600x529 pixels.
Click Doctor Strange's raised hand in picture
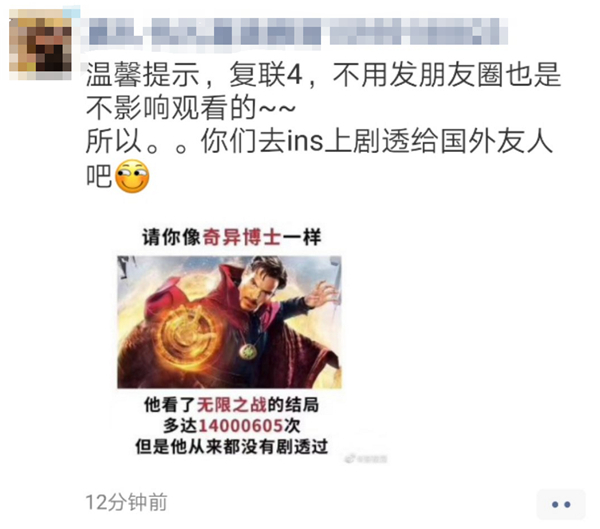coord(322,294)
